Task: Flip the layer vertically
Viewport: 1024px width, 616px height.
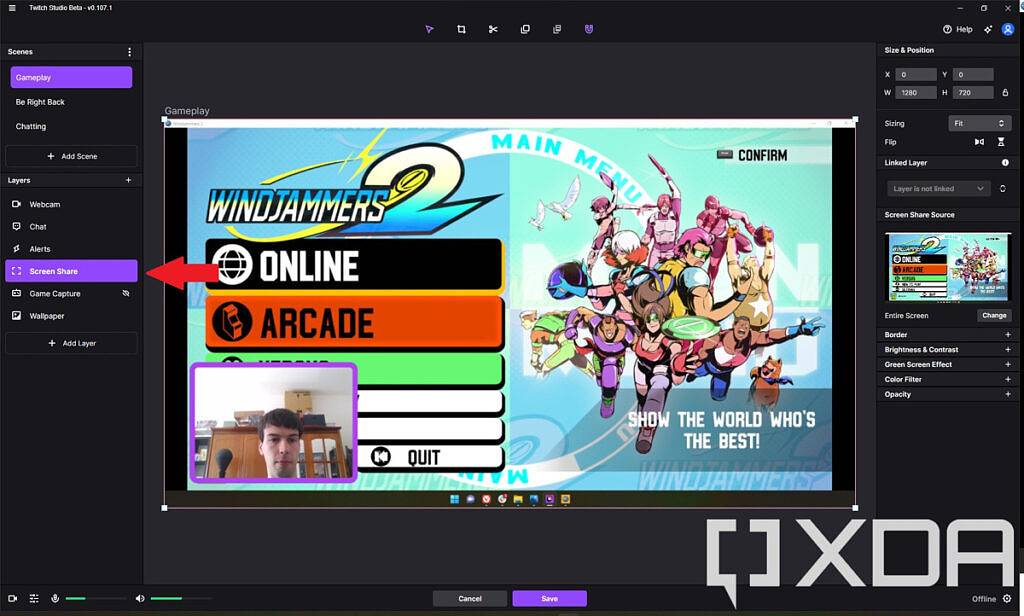Action: (1001, 142)
